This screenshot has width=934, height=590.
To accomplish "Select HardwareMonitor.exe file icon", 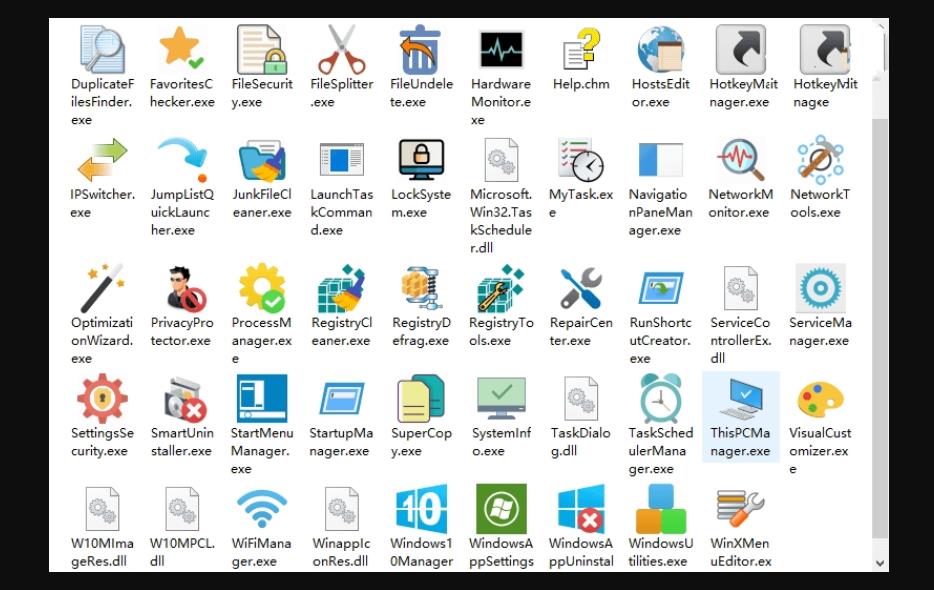I will [501, 49].
